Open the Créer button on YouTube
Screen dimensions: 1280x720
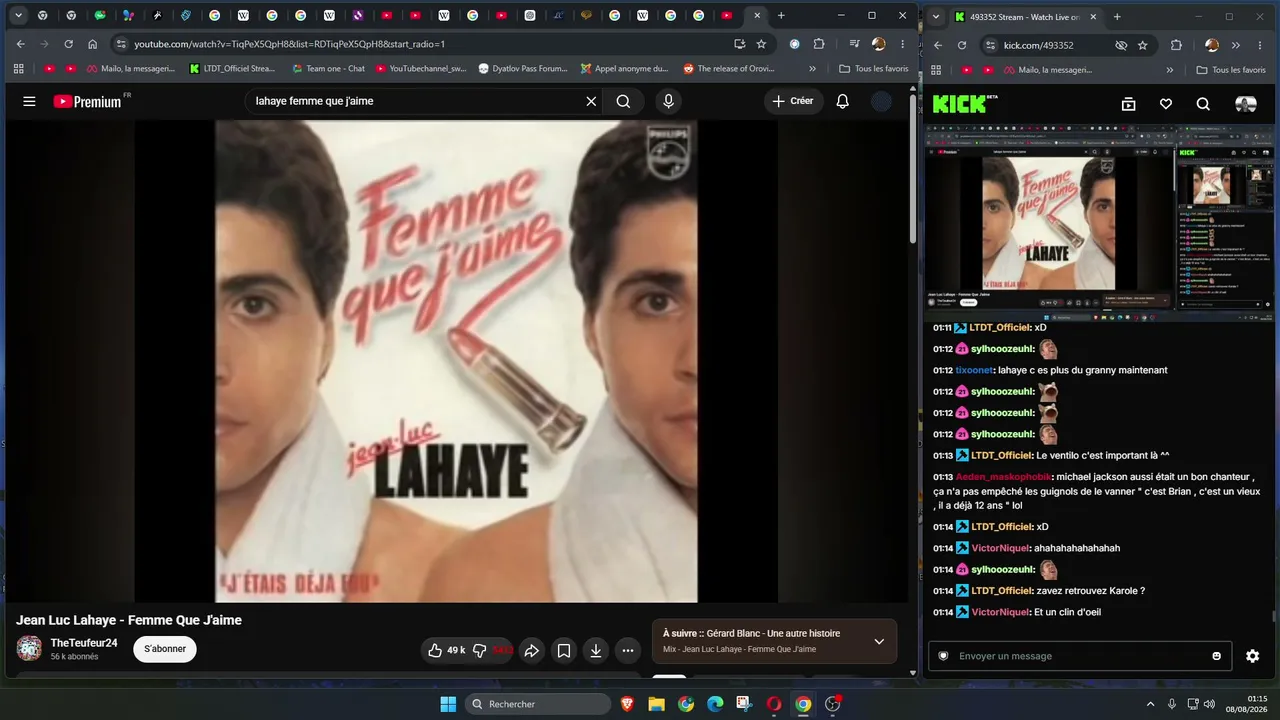[794, 101]
